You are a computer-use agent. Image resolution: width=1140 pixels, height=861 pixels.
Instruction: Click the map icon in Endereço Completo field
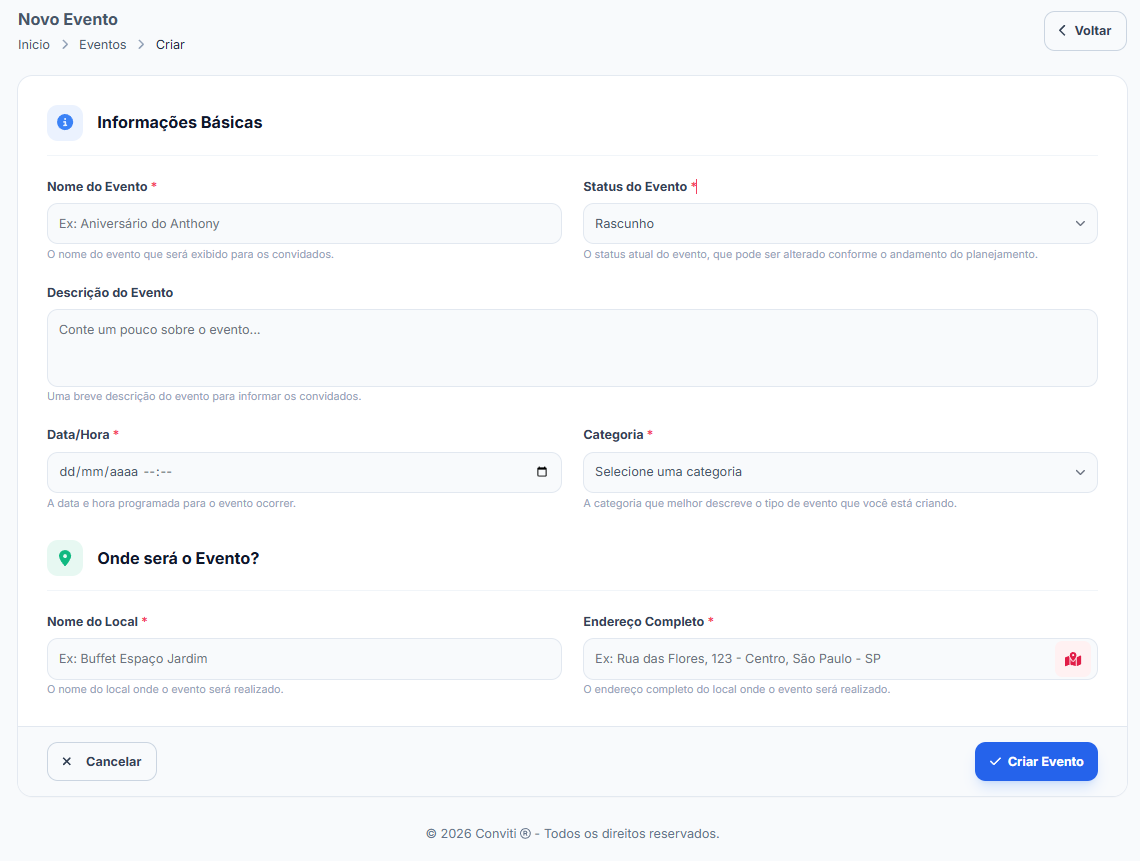point(1073,659)
